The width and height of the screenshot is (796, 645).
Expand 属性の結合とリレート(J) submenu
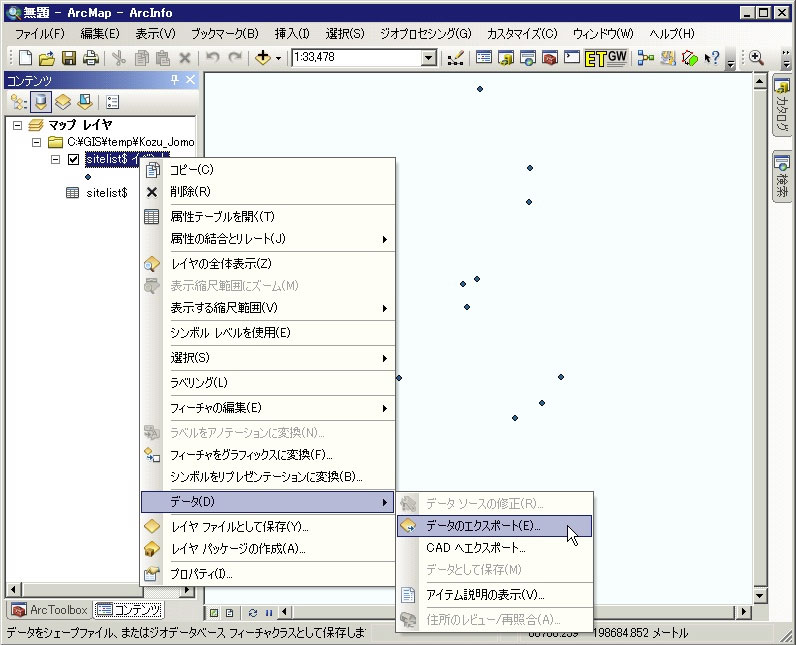(268, 239)
